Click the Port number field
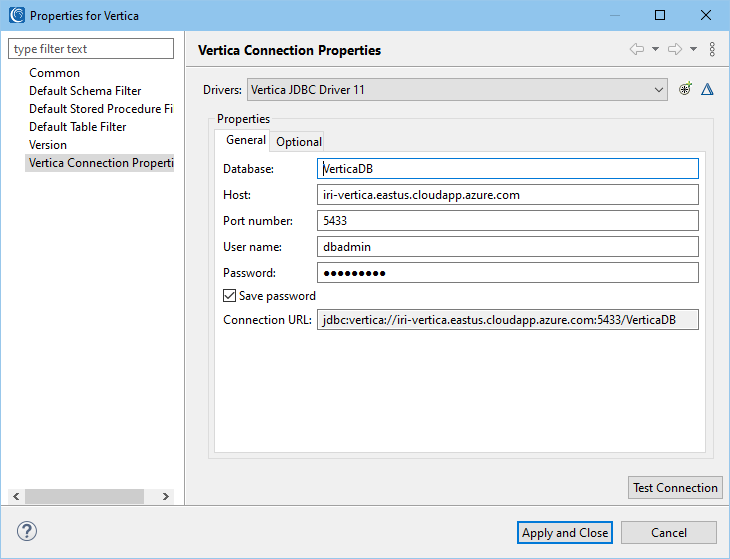This screenshot has height=559, width=730. click(508, 221)
